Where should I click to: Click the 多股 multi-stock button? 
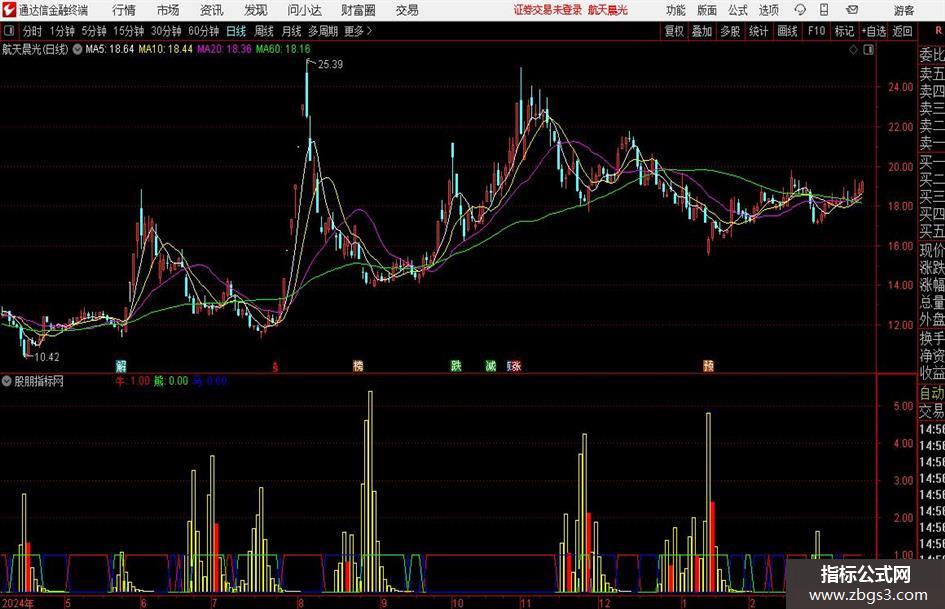[730, 31]
